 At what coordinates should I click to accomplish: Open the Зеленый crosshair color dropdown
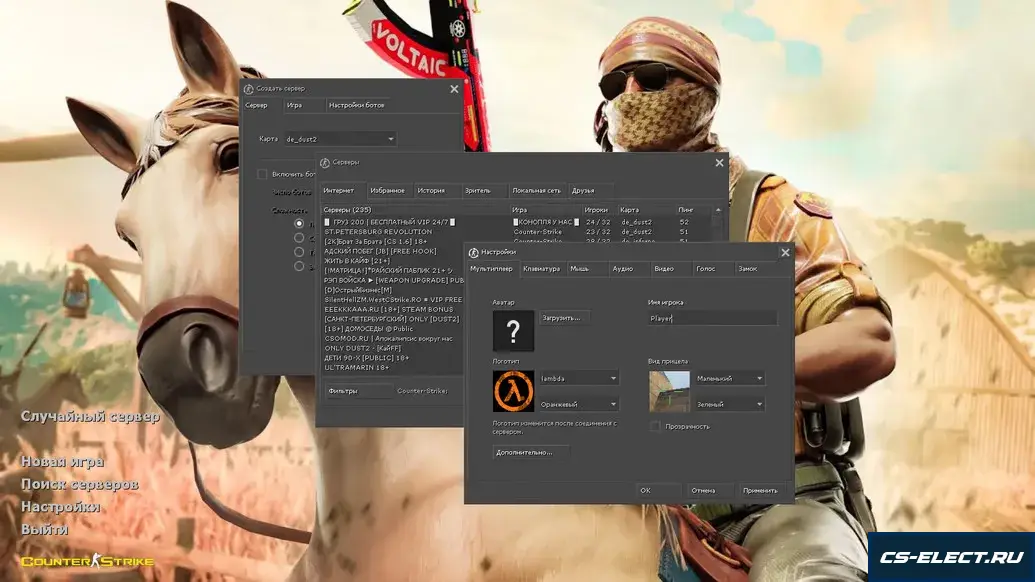pos(730,404)
